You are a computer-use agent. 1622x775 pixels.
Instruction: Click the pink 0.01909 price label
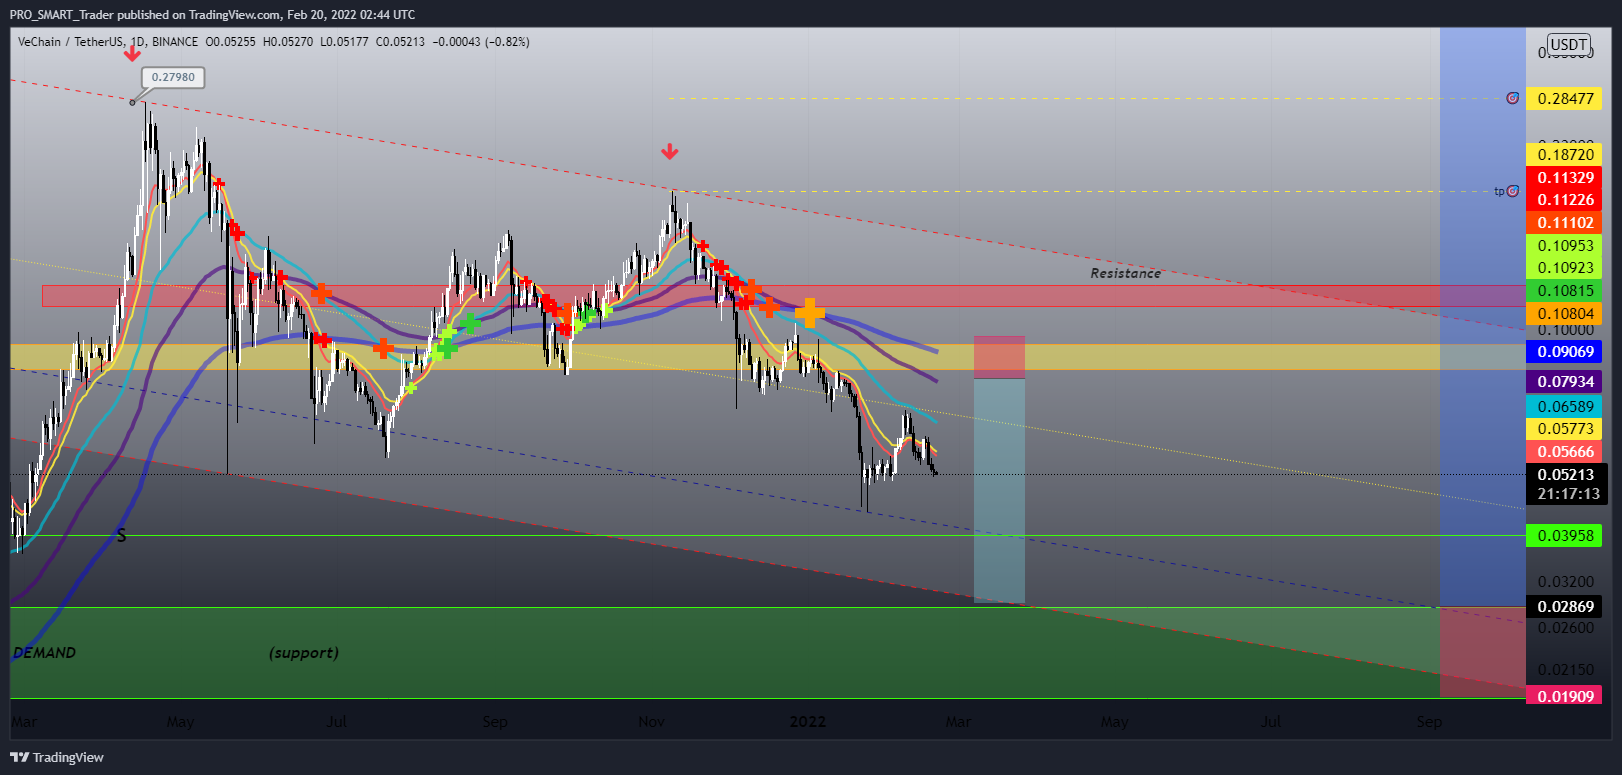pos(1564,696)
